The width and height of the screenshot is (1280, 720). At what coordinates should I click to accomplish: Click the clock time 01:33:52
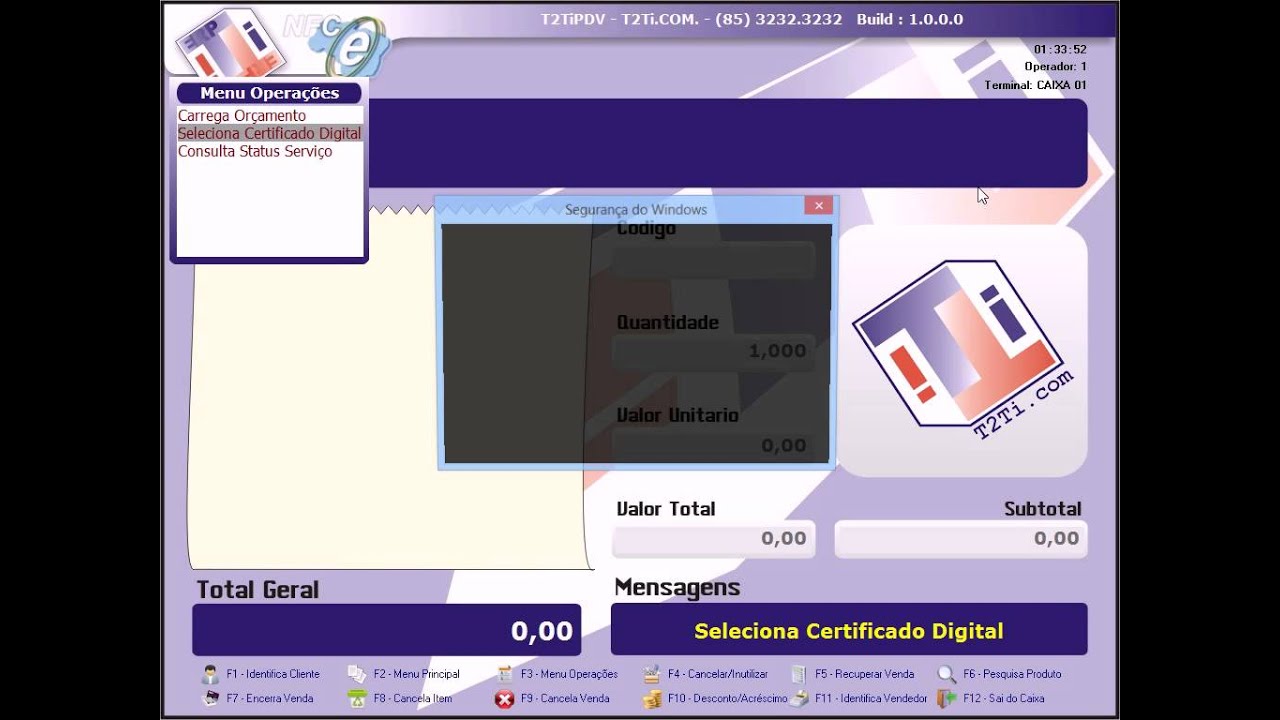(x=1060, y=49)
